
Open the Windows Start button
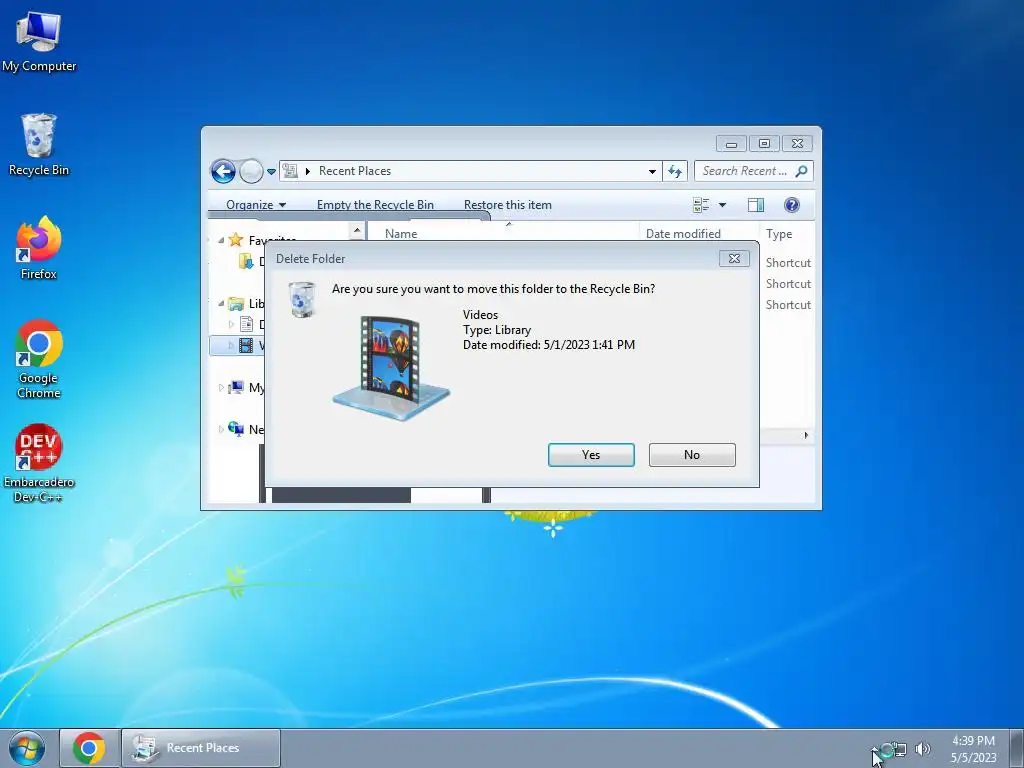click(27, 748)
